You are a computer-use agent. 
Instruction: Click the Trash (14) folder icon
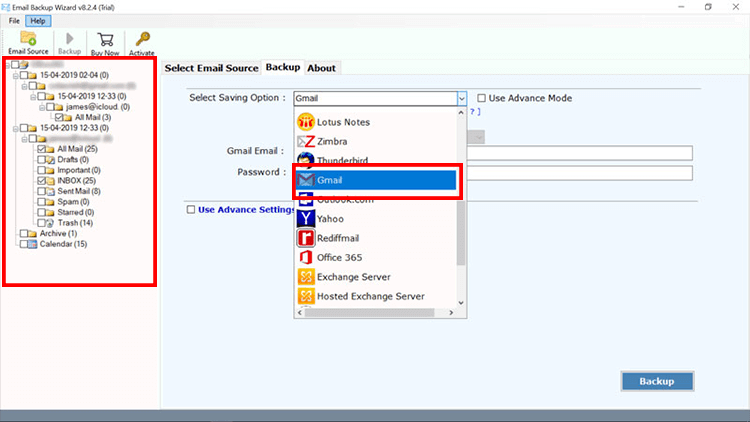pos(50,223)
